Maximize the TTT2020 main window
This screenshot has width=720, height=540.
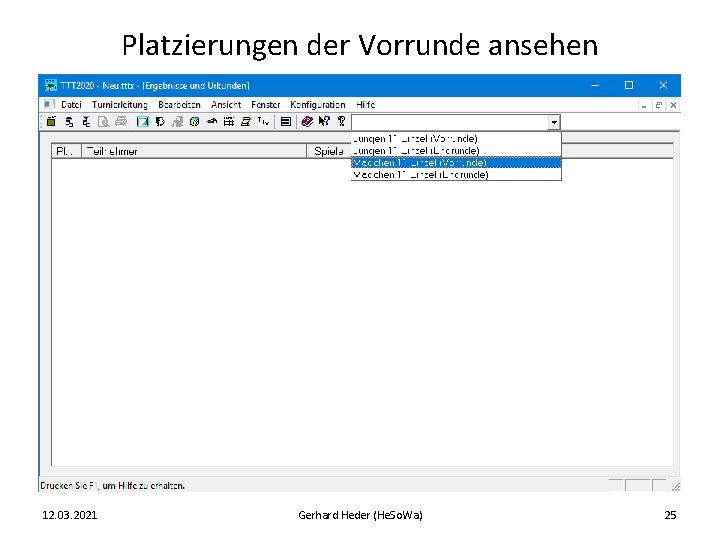point(629,85)
